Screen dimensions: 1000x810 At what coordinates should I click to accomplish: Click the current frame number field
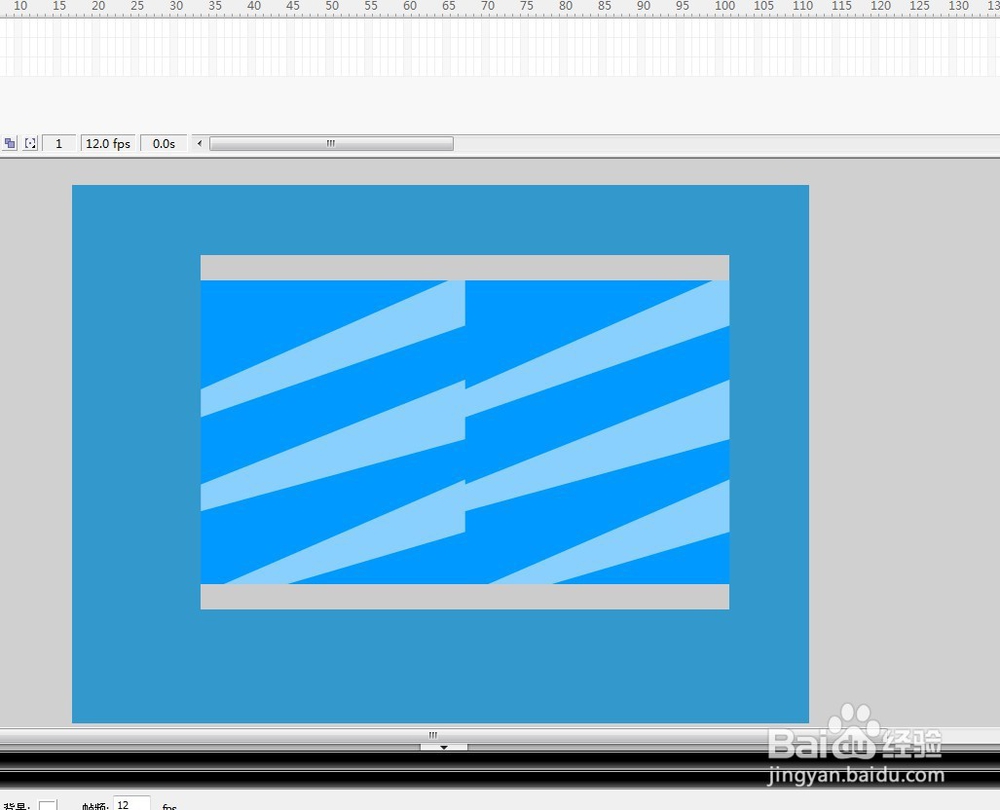(x=59, y=144)
